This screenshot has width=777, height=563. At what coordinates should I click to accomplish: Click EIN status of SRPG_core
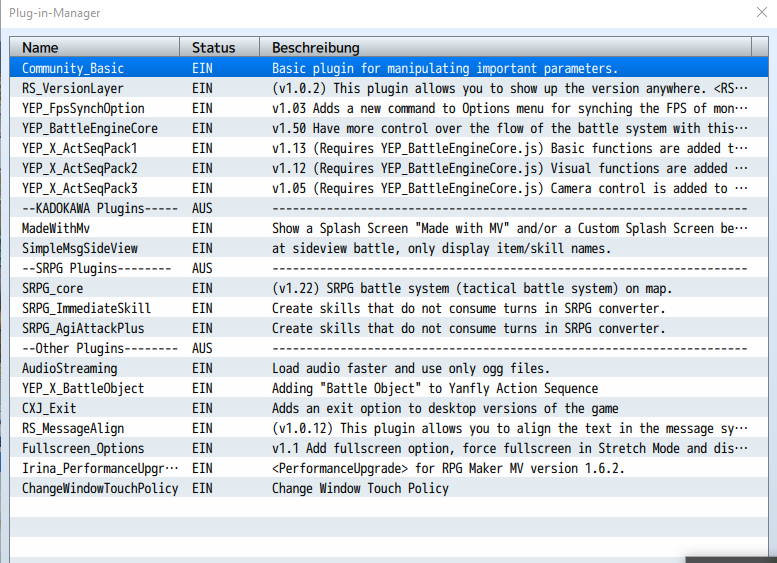click(202, 288)
